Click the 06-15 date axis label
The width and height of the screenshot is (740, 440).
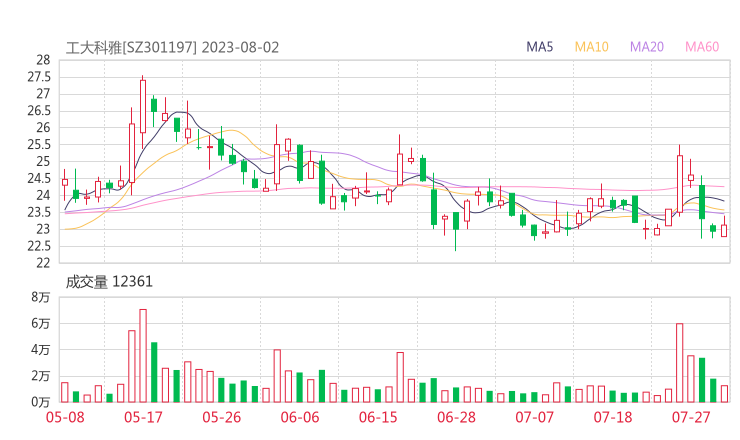pyautogui.click(x=378, y=417)
